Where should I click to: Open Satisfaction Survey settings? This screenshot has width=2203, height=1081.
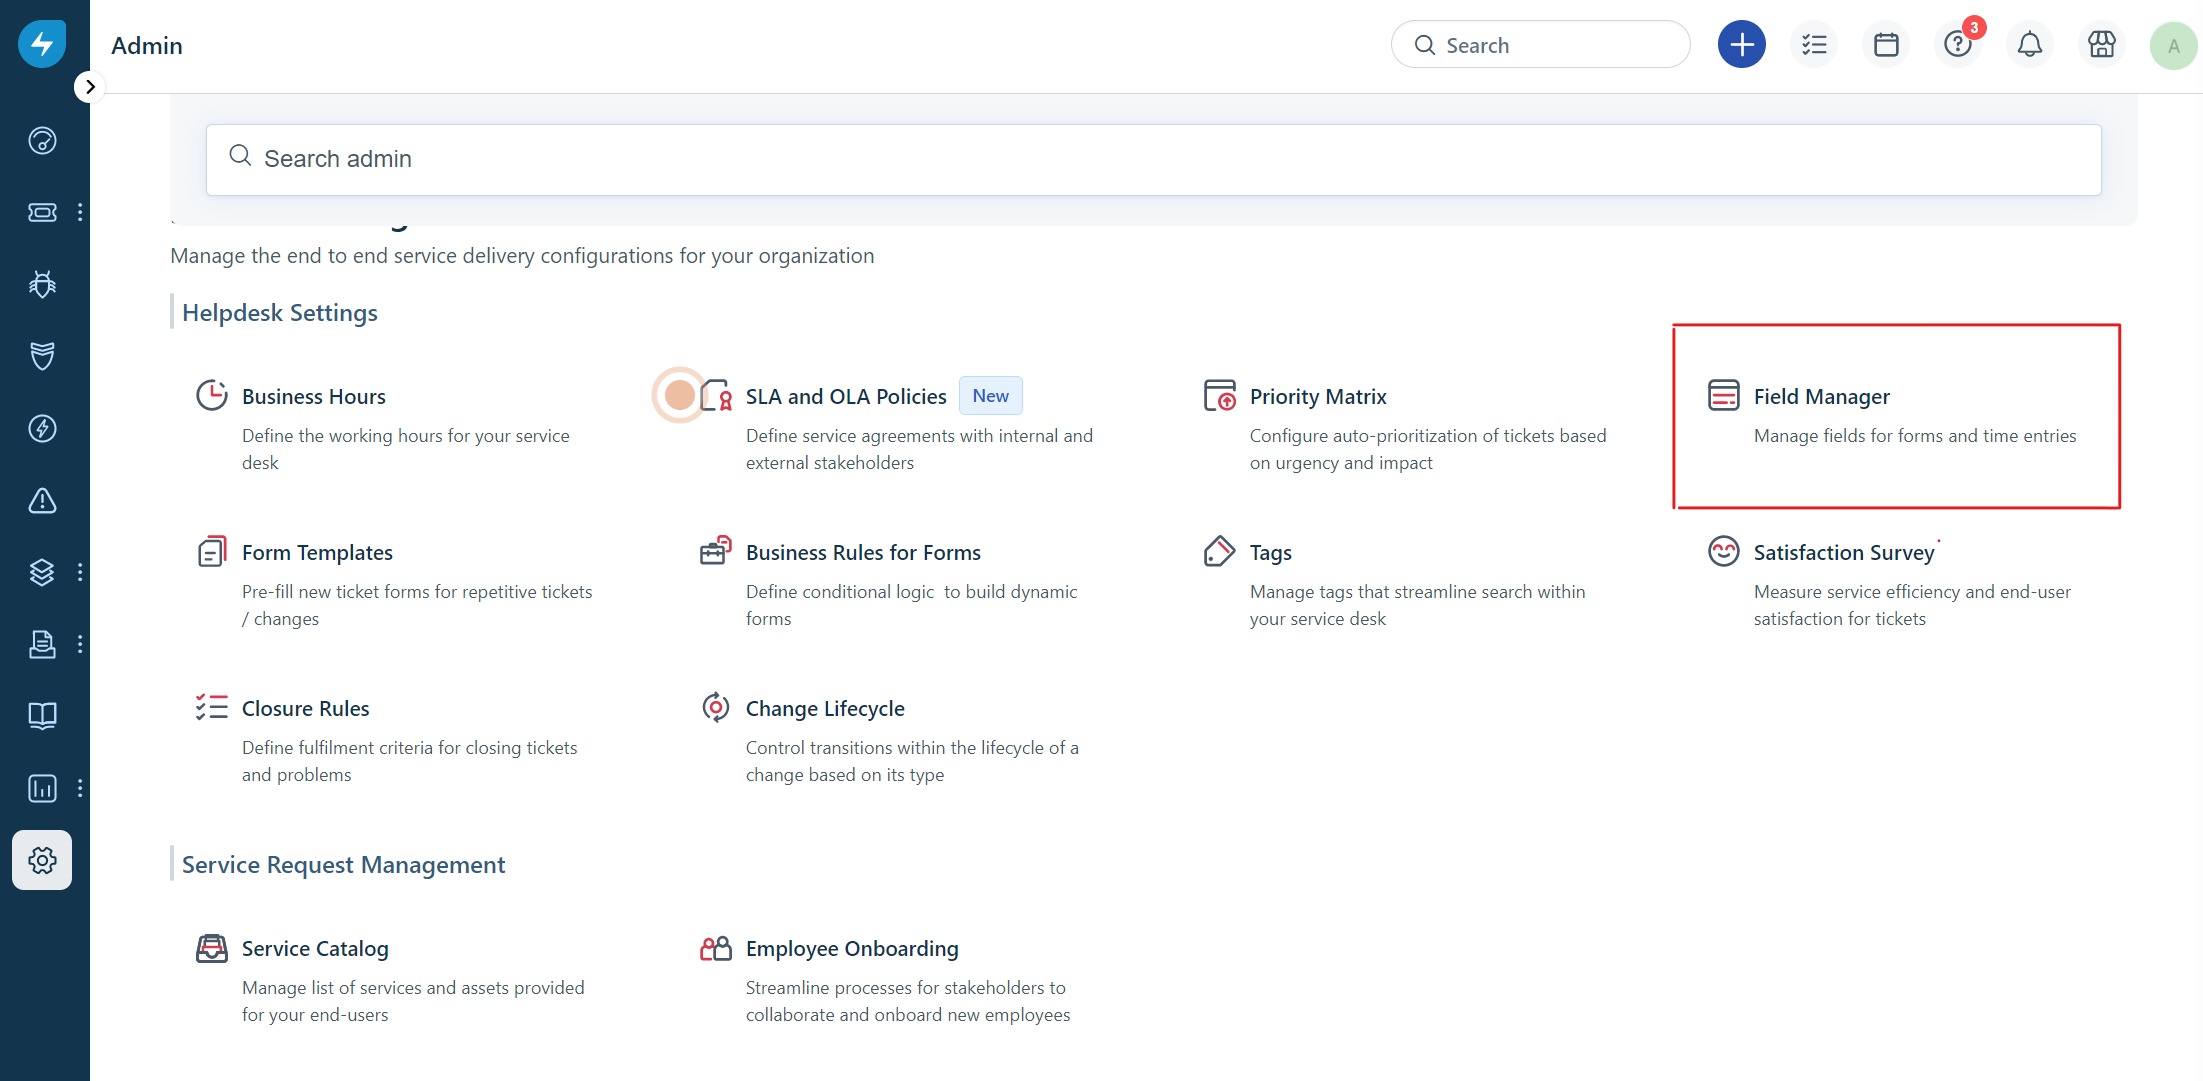click(1844, 553)
